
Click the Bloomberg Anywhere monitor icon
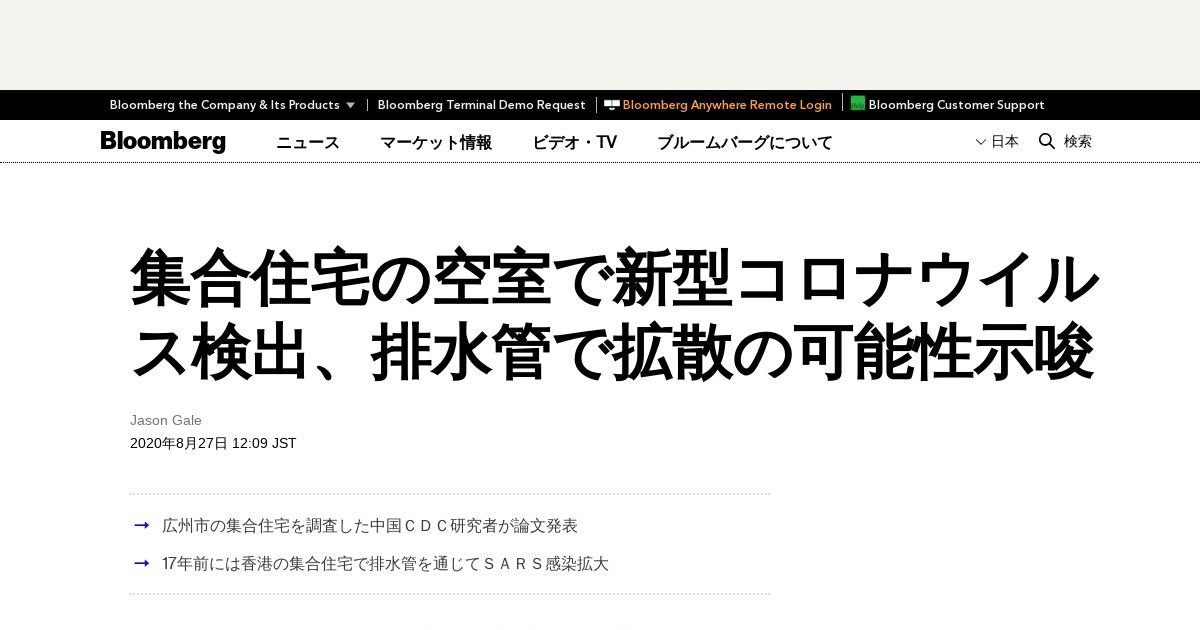coord(612,105)
